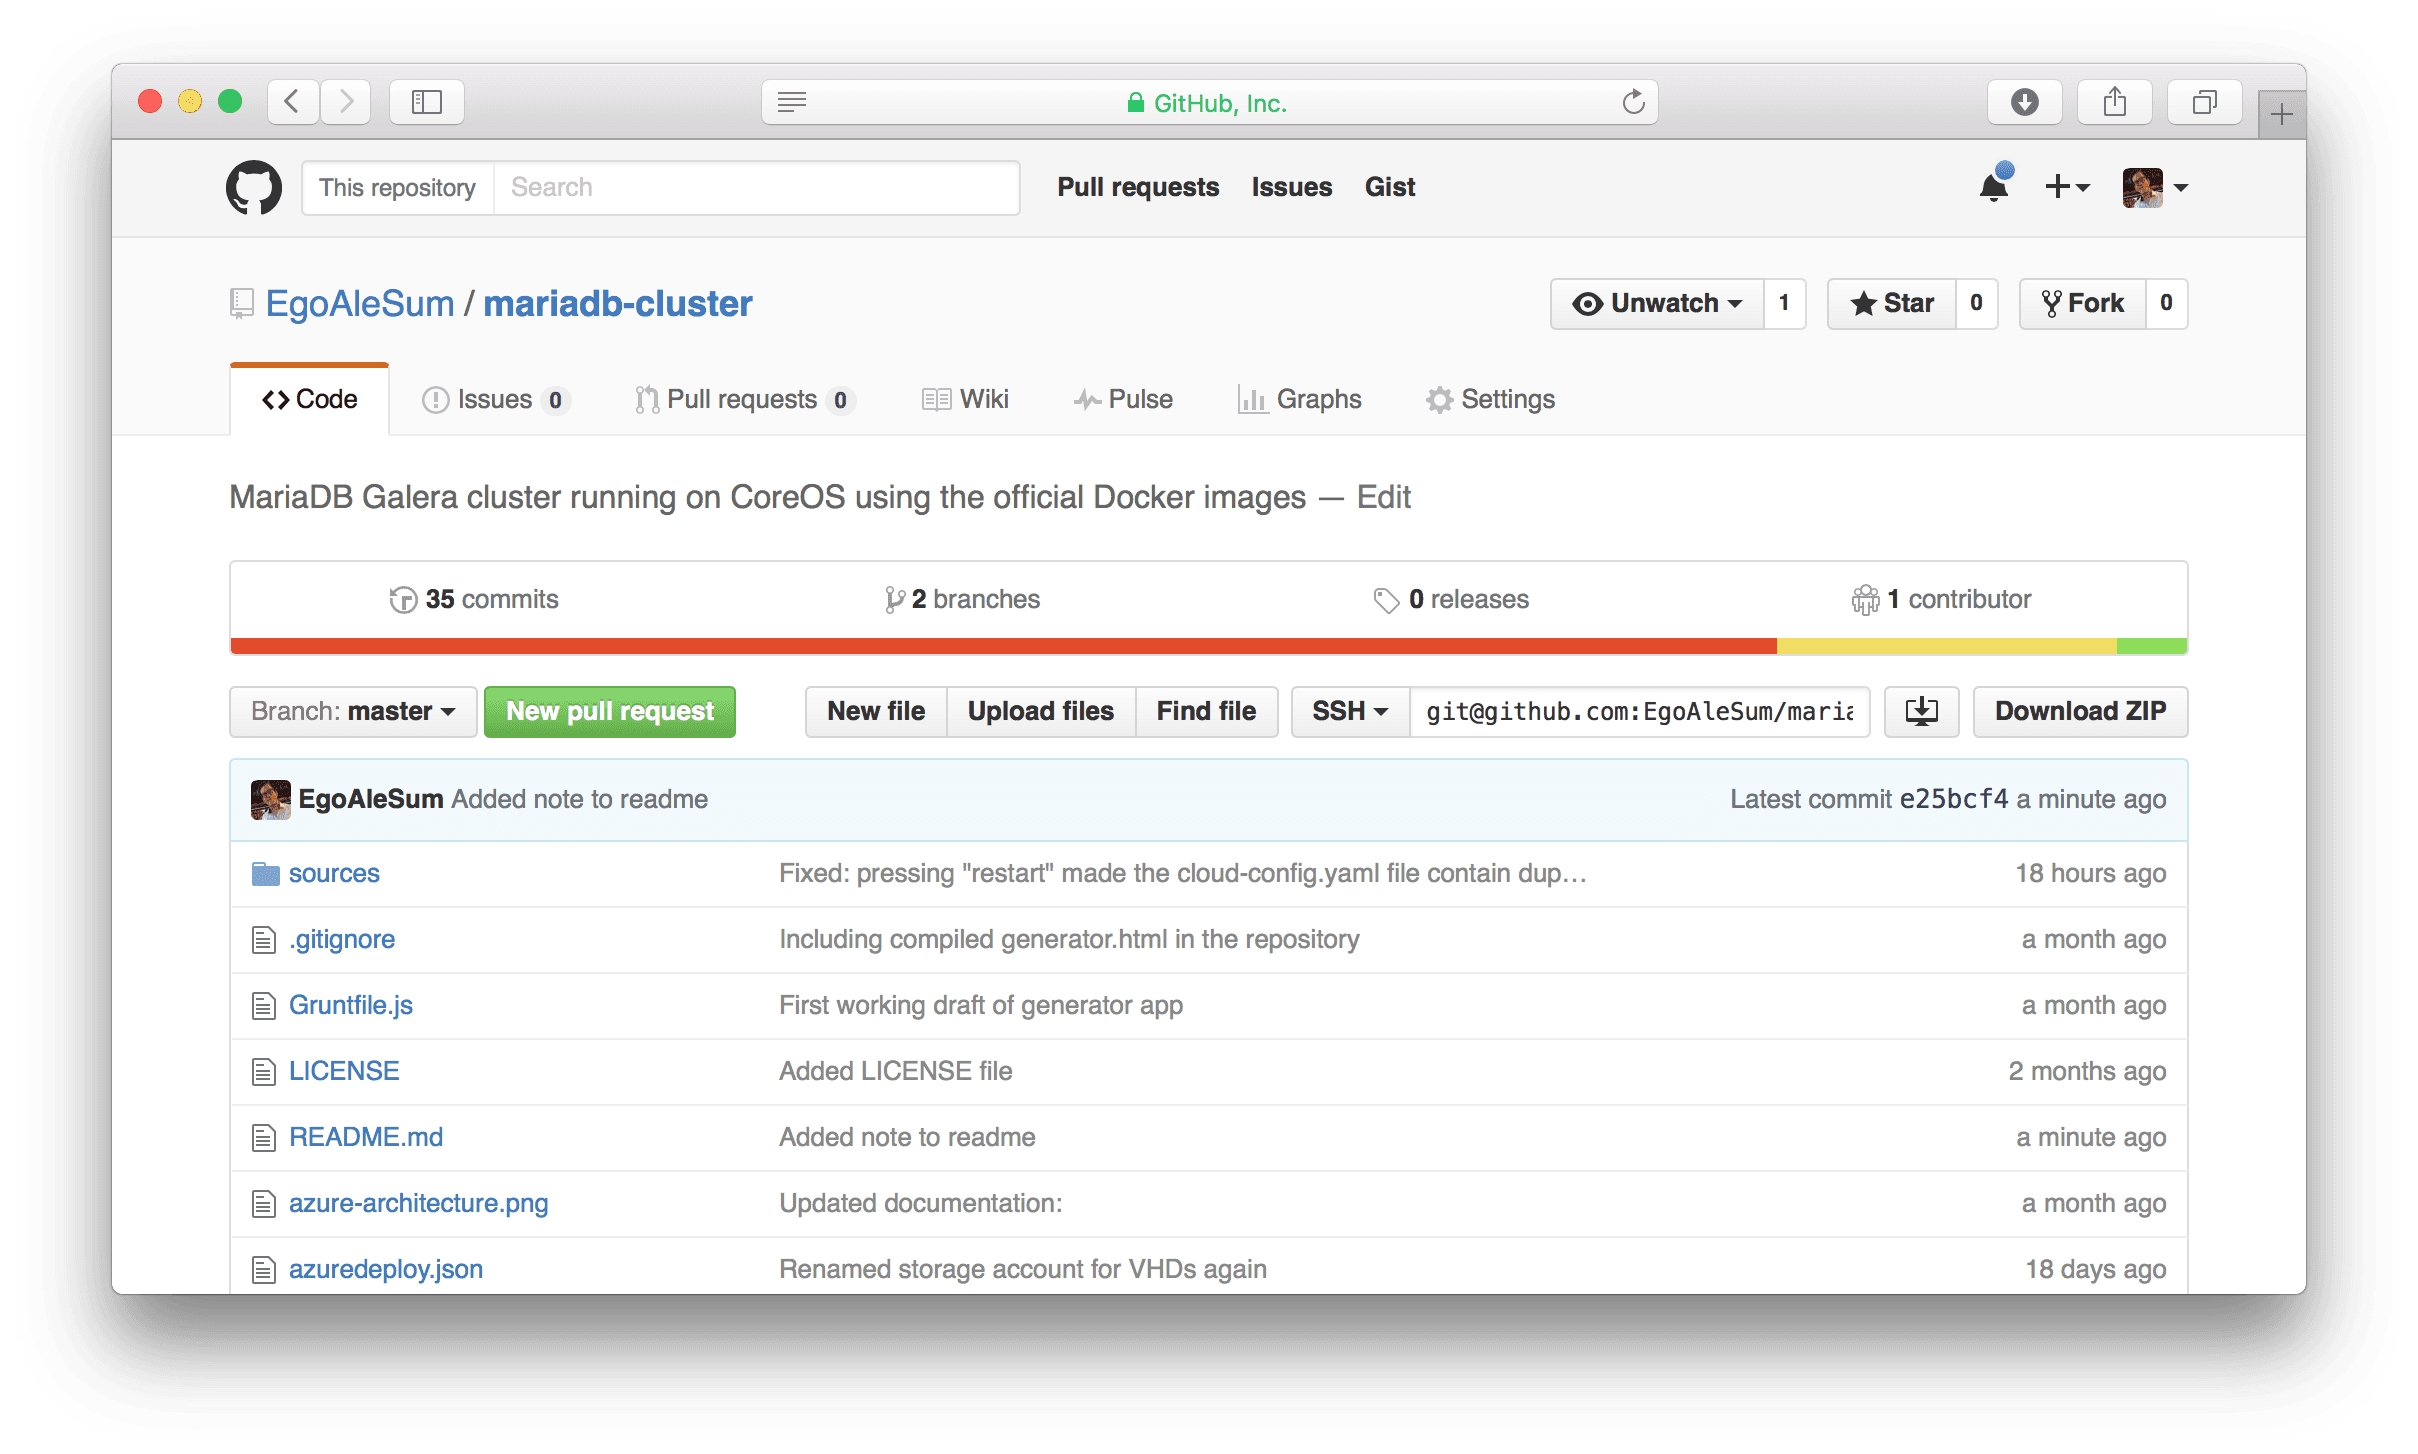
Task: Open the repository Pull requests tab
Action: tap(745, 399)
